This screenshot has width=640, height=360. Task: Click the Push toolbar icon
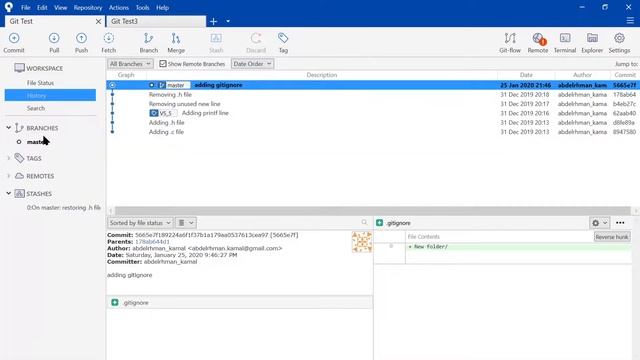coord(81,43)
